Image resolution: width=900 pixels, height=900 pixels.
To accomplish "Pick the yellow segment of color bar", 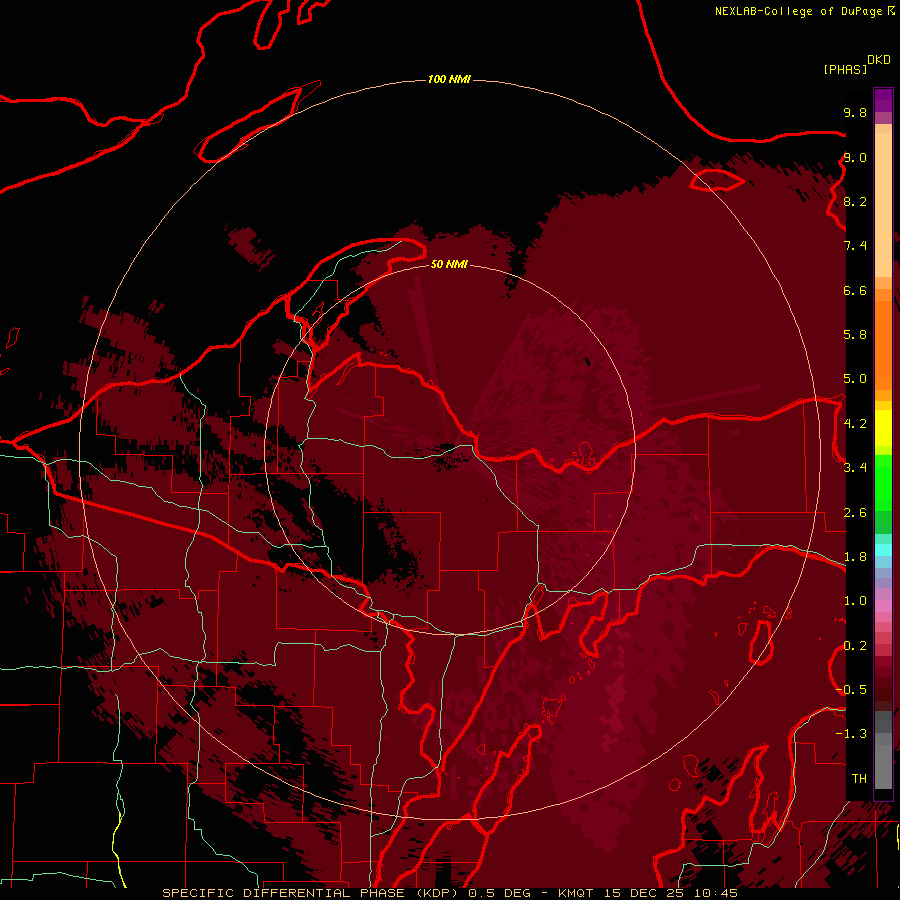I will point(883,428).
